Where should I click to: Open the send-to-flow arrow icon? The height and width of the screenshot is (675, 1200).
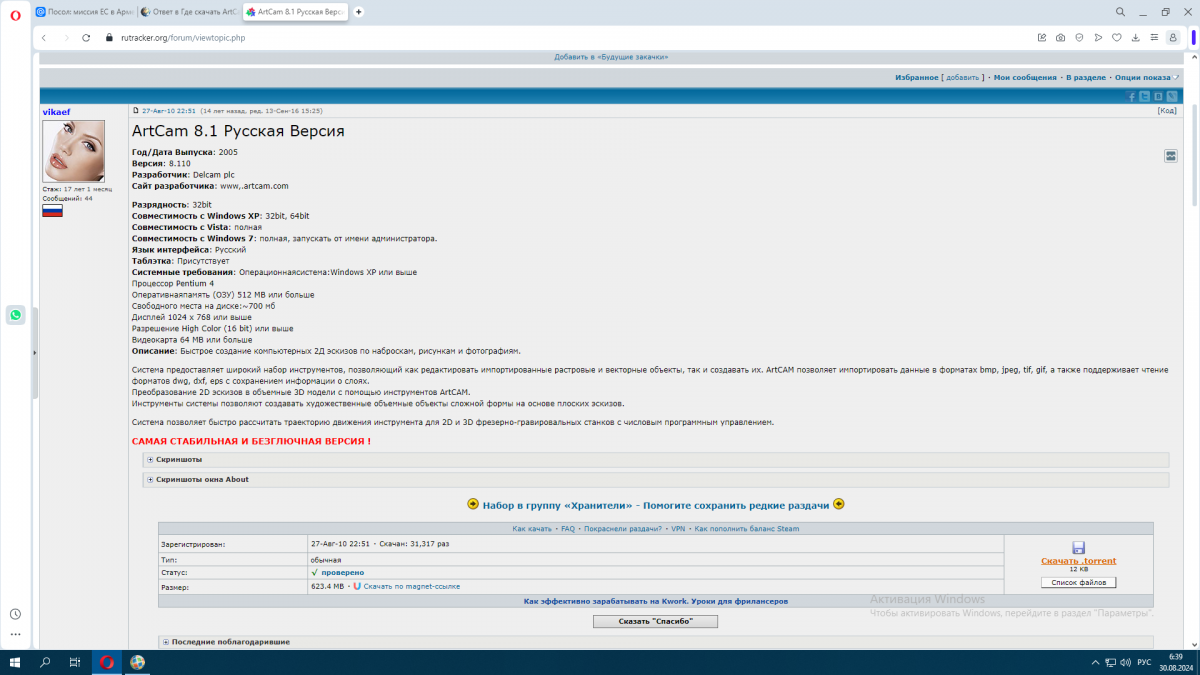pyautogui.click(x=1098, y=38)
